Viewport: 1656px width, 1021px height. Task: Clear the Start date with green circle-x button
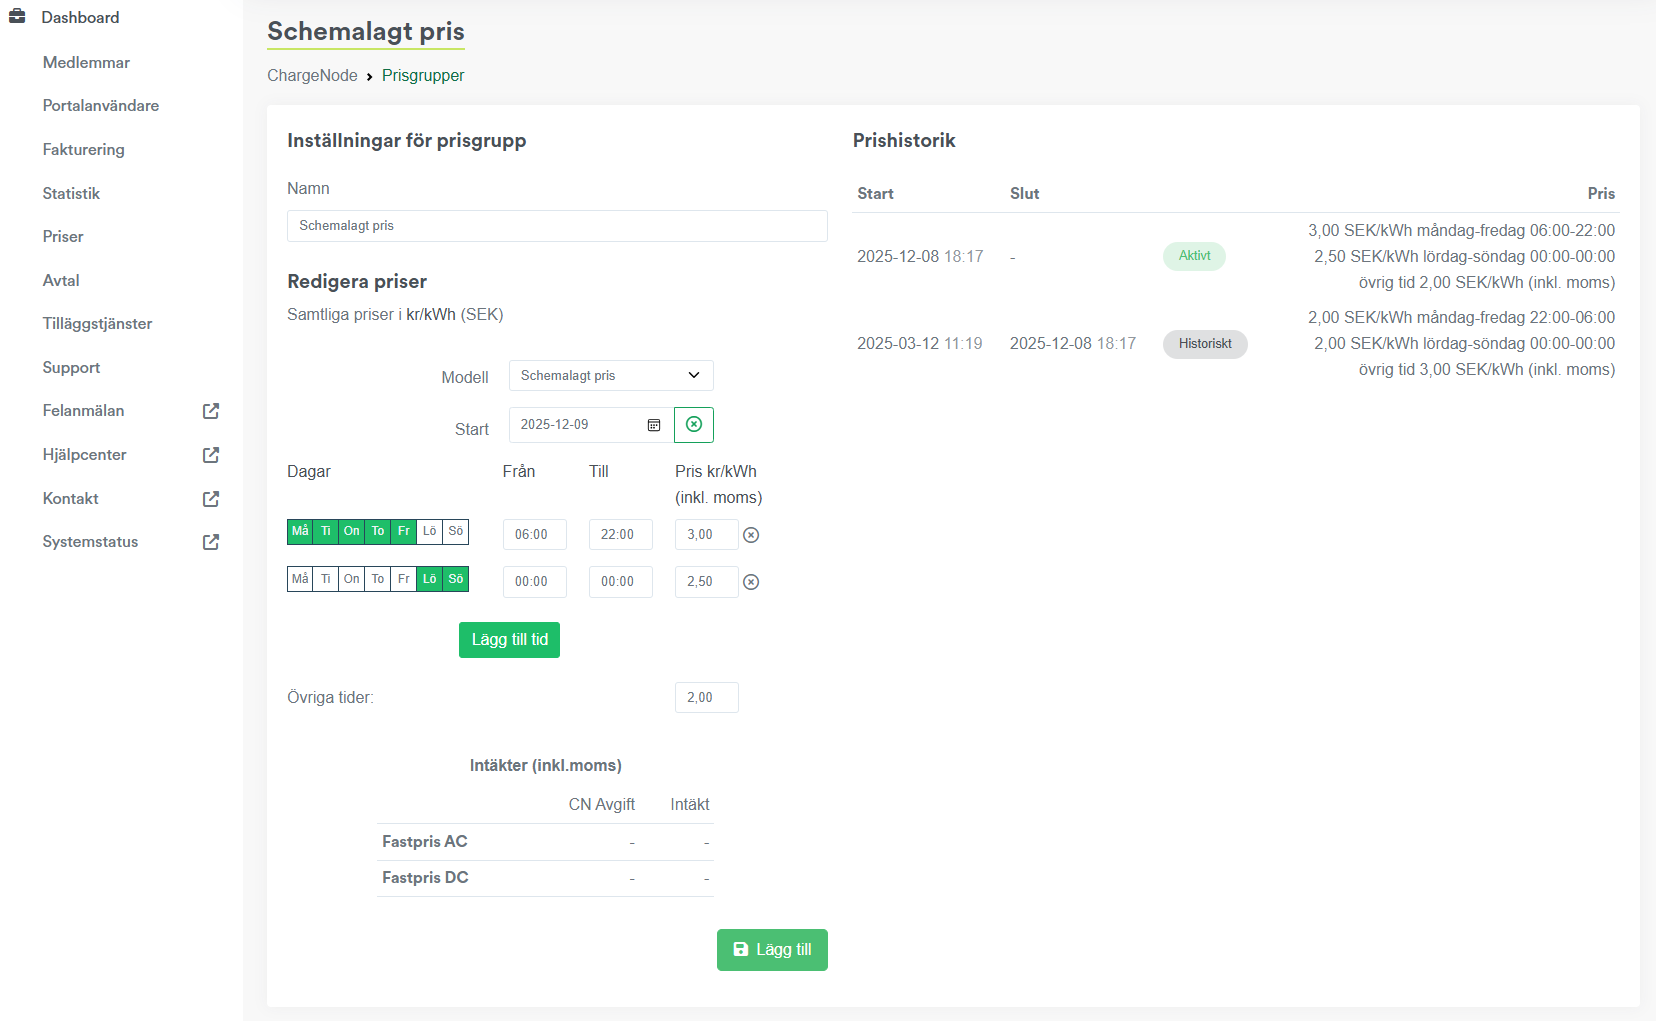click(x=693, y=425)
